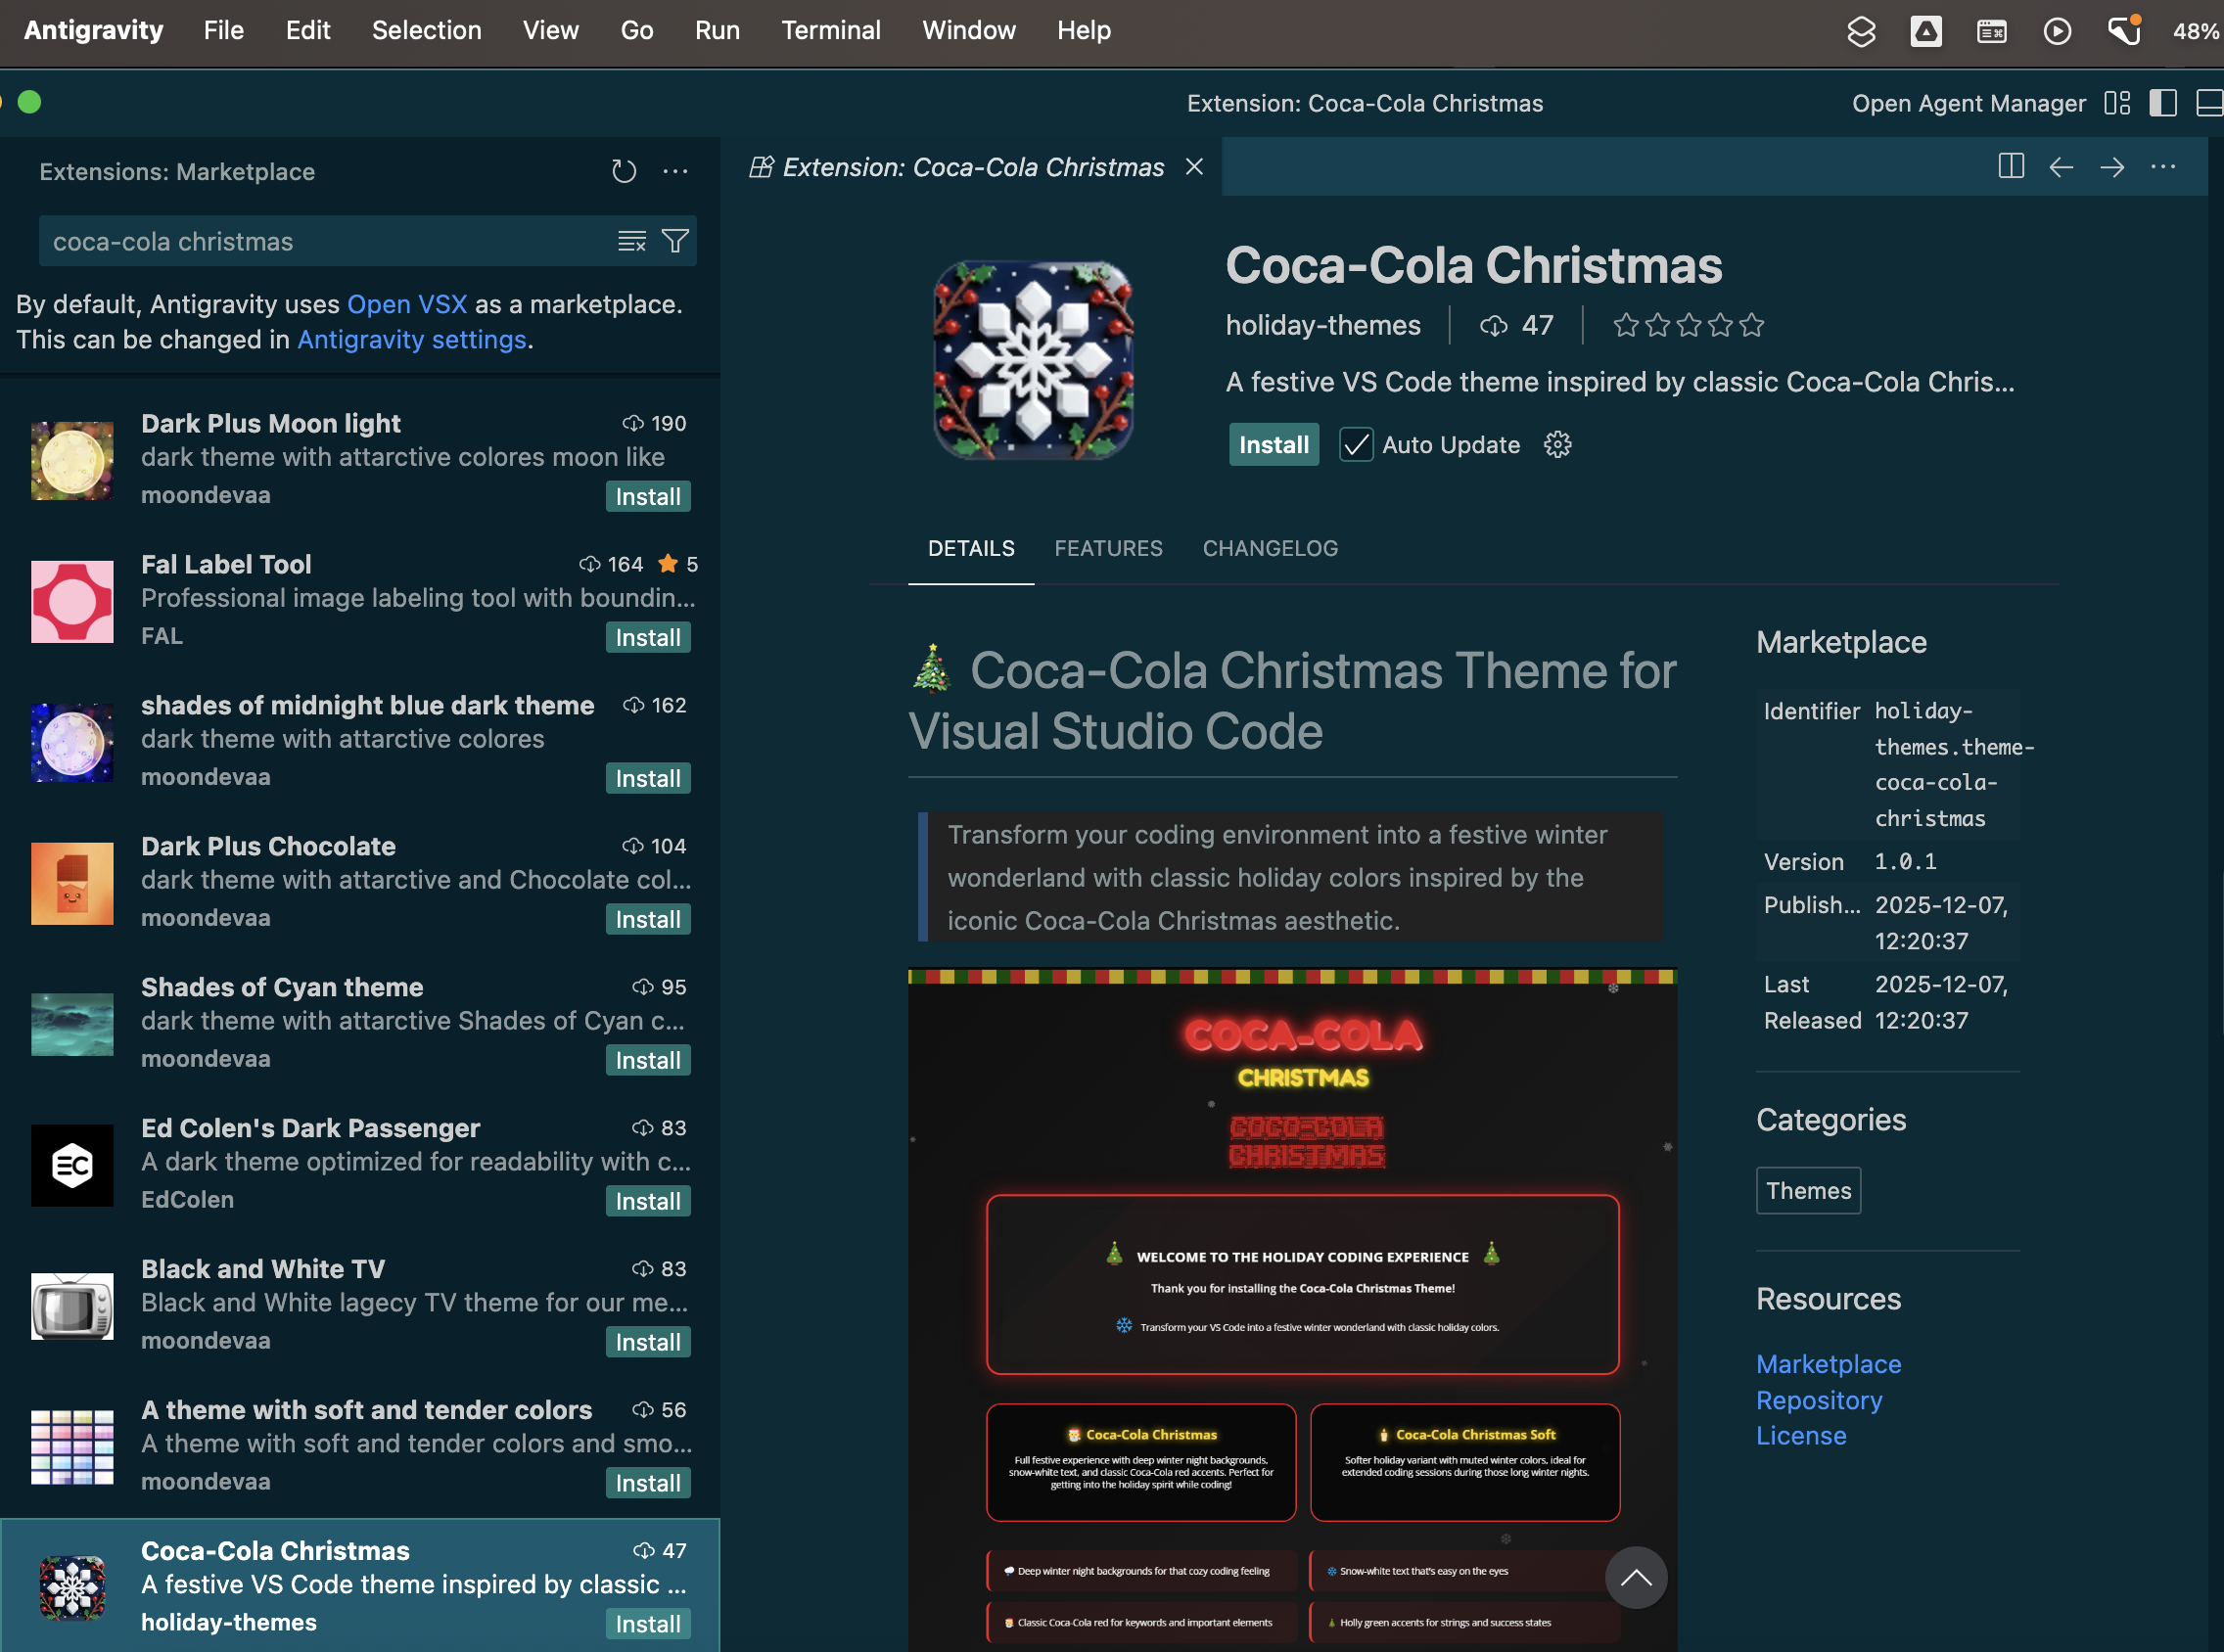Open the Go menu
Screen dimensions: 2224x1652
(x=637, y=31)
